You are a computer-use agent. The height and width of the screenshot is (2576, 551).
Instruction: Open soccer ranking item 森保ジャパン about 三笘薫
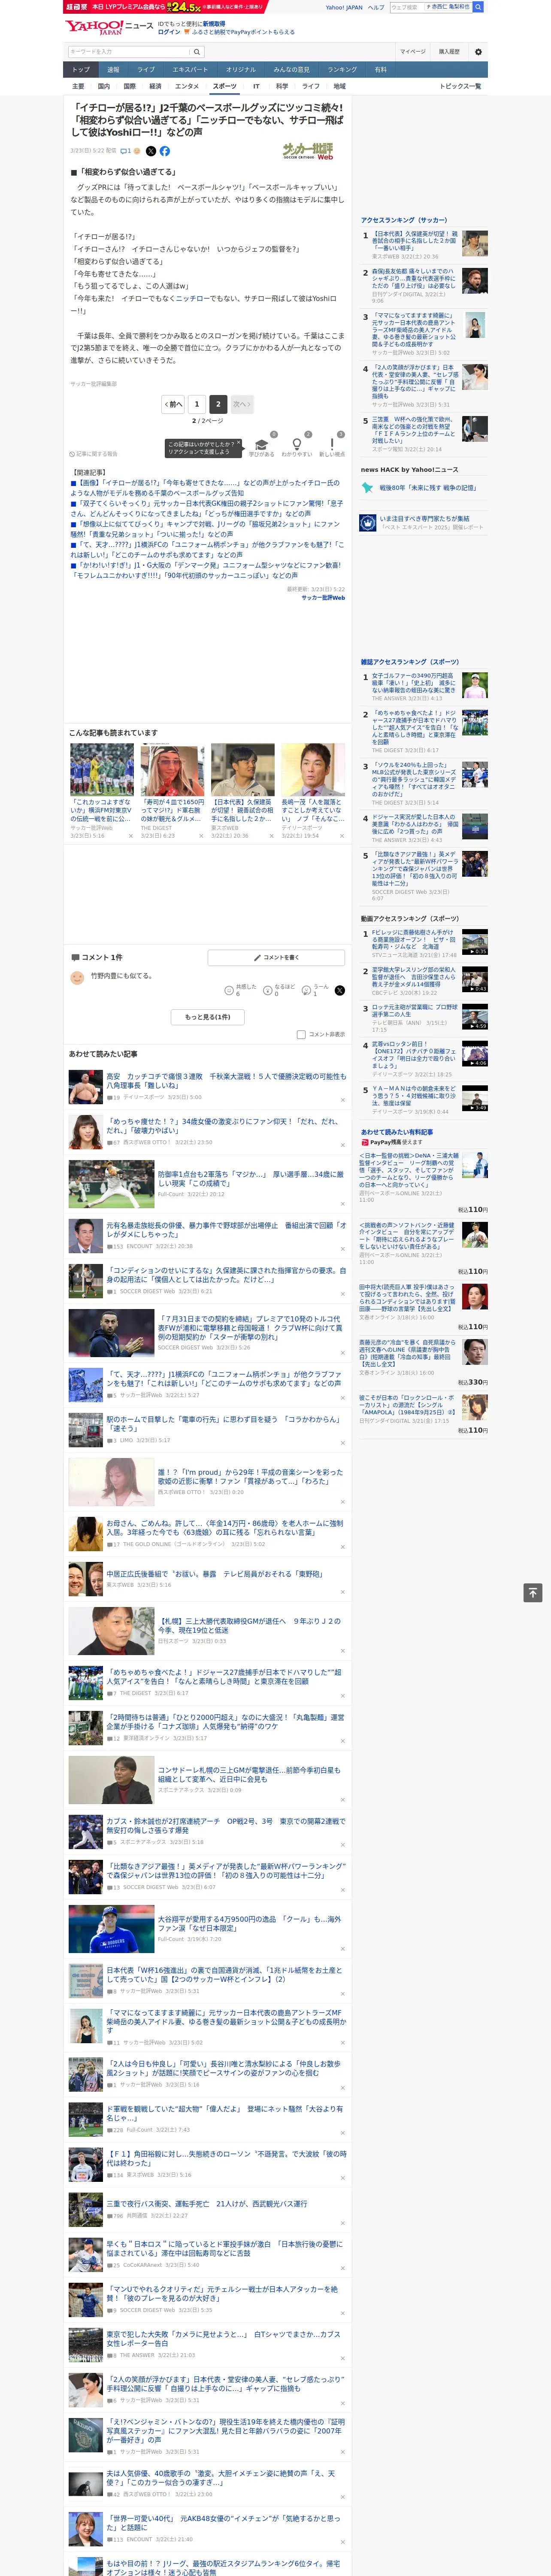(x=424, y=435)
